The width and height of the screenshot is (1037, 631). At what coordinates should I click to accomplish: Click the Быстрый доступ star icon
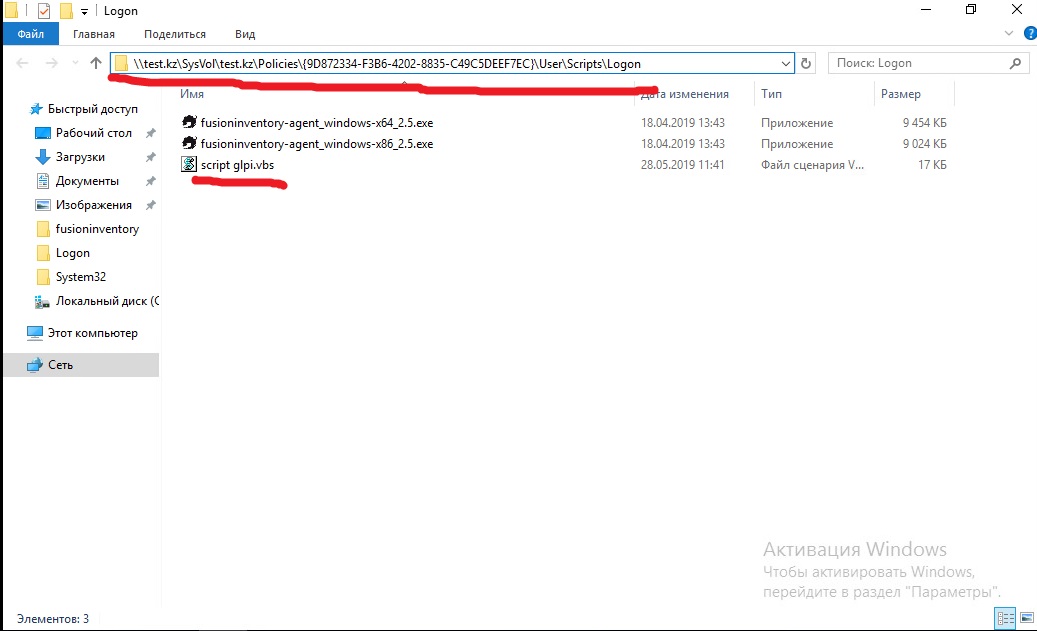36,108
